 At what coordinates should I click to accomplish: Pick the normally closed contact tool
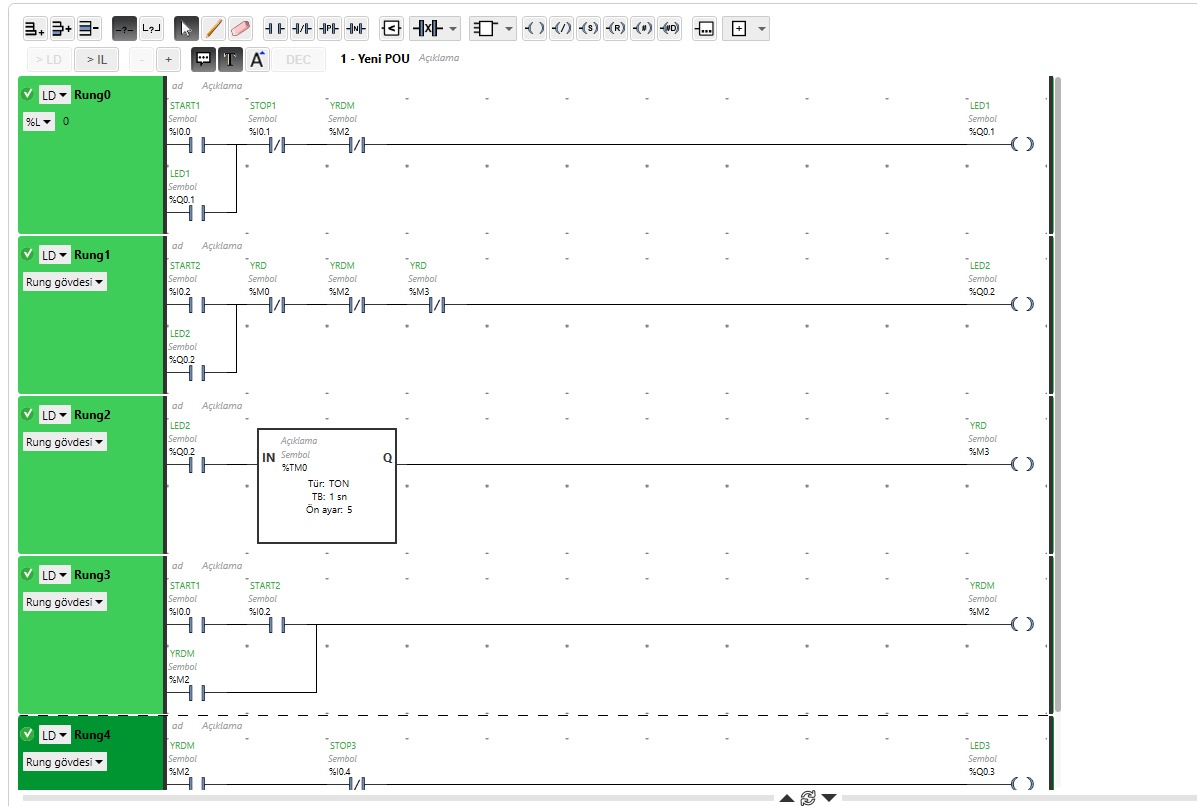(302, 29)
